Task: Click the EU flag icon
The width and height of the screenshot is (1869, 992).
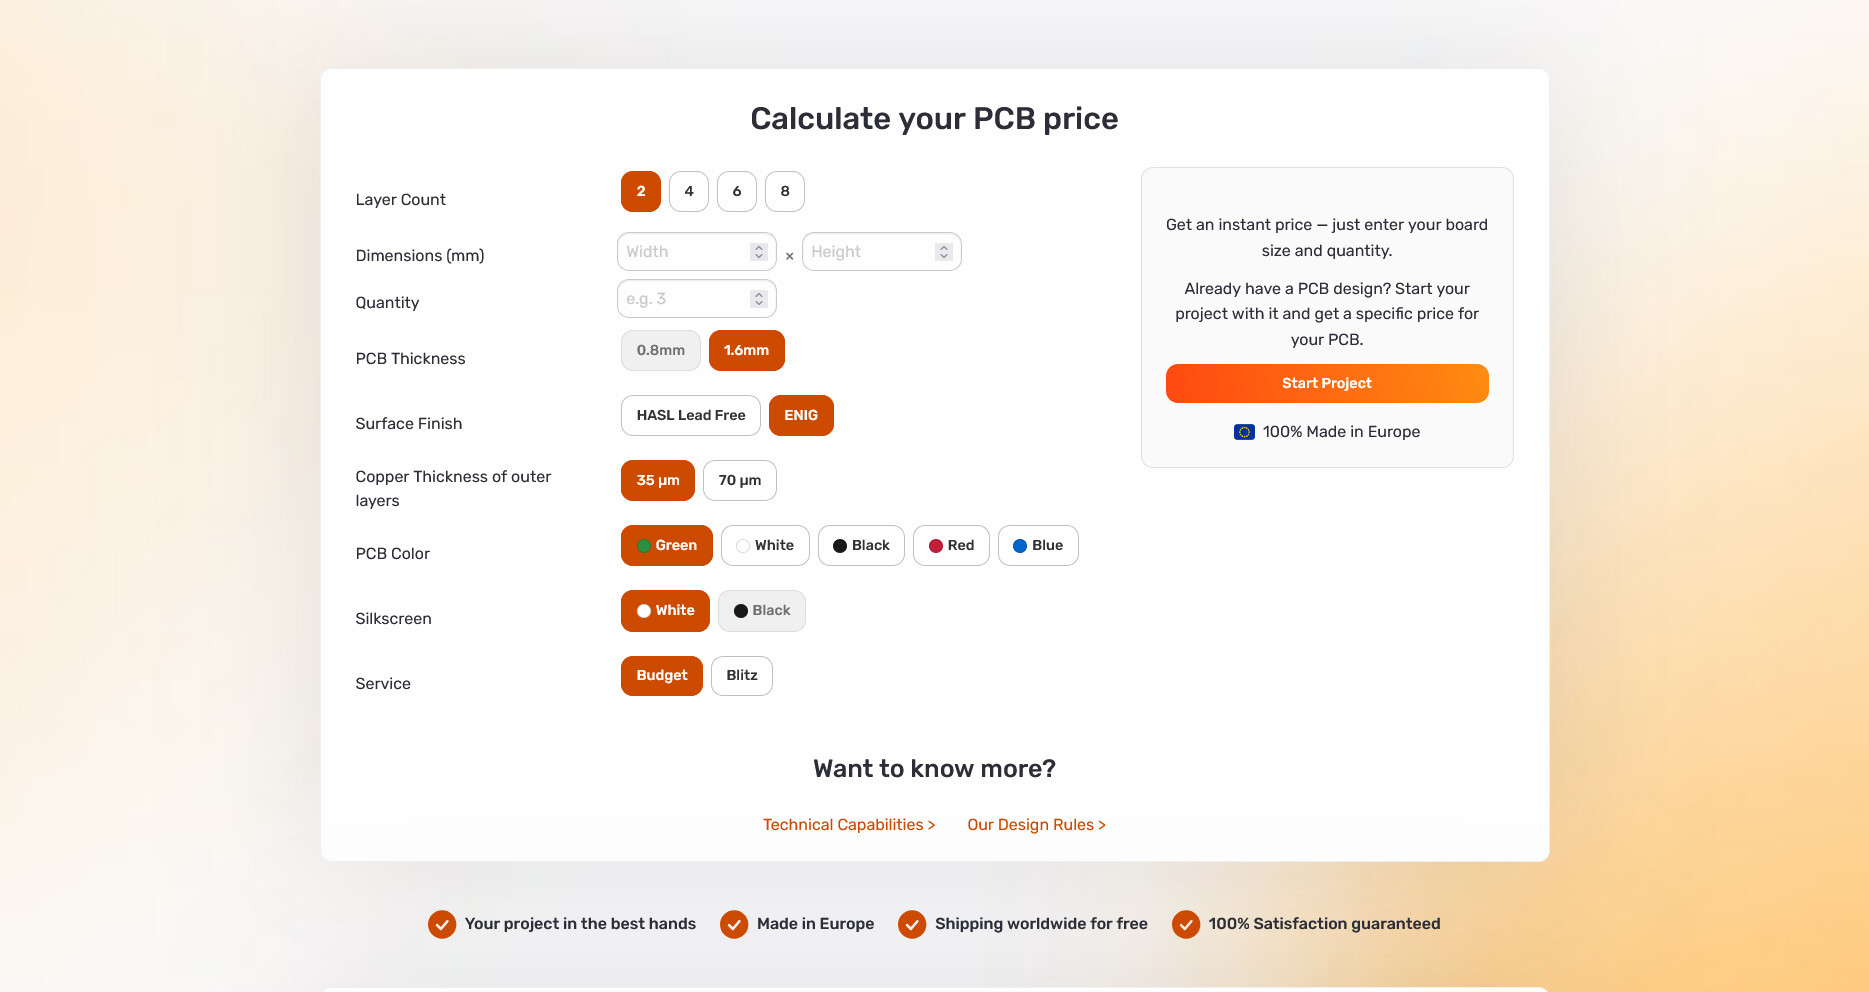Action: click(x=1244, y=432)
